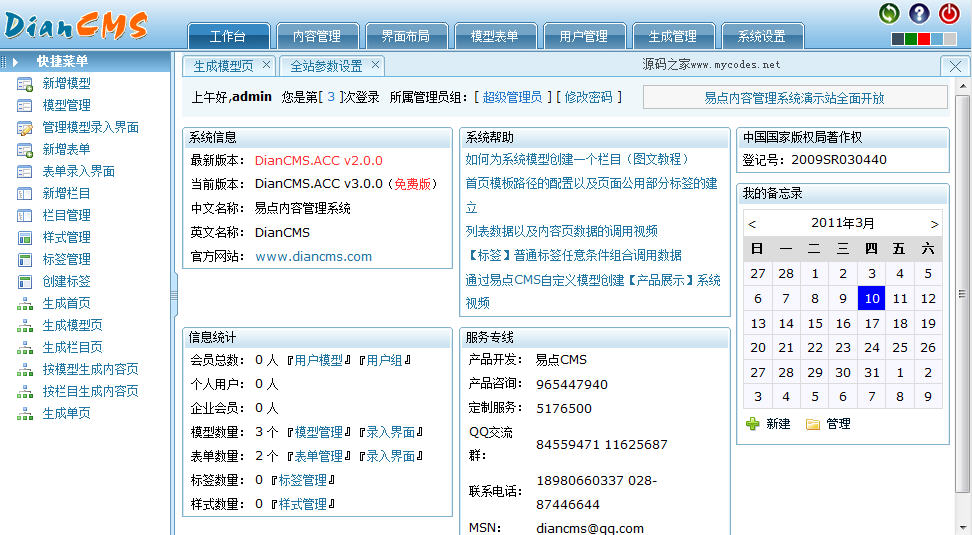Click icon beside 创建标签
This screenshot has height=535, width=972.
(25, 281)
